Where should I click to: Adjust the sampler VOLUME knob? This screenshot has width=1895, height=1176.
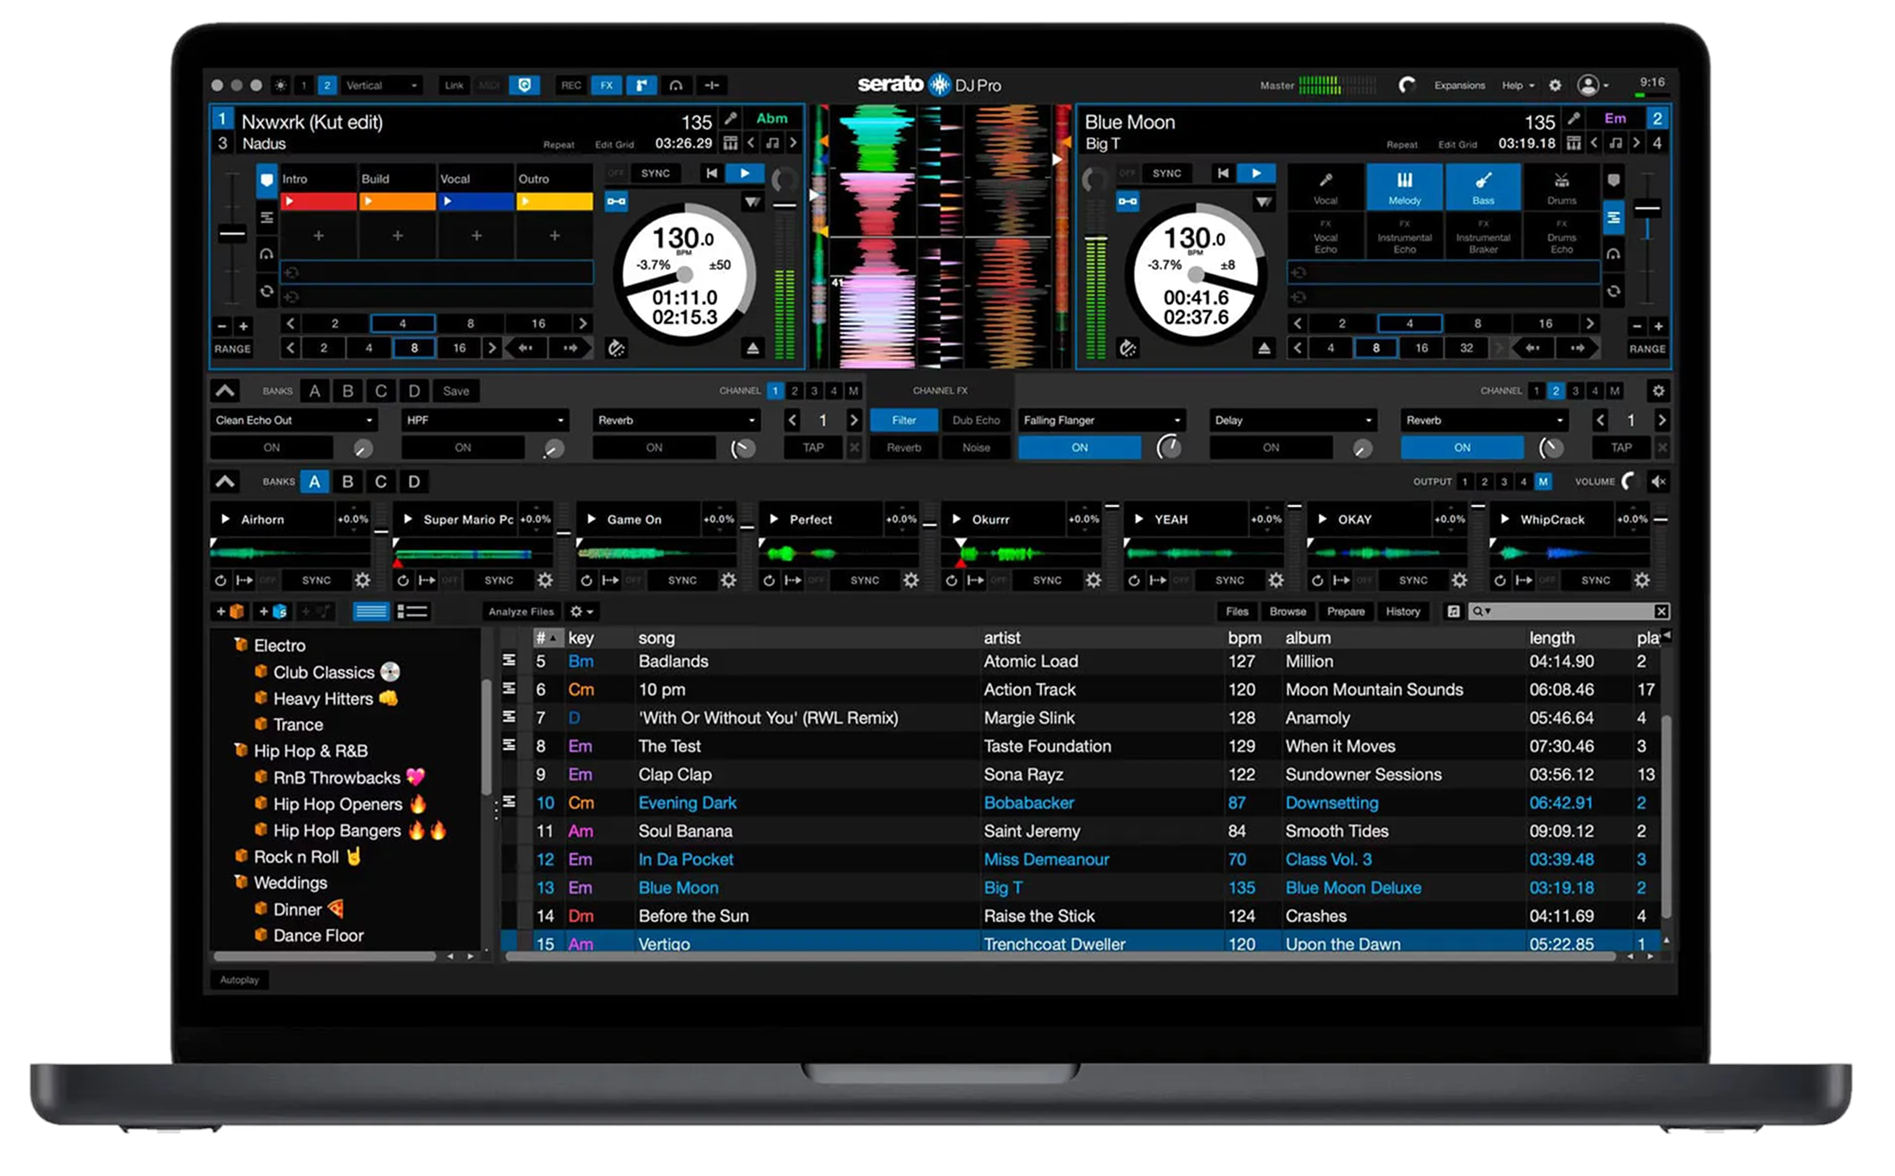coord(1629,481)
